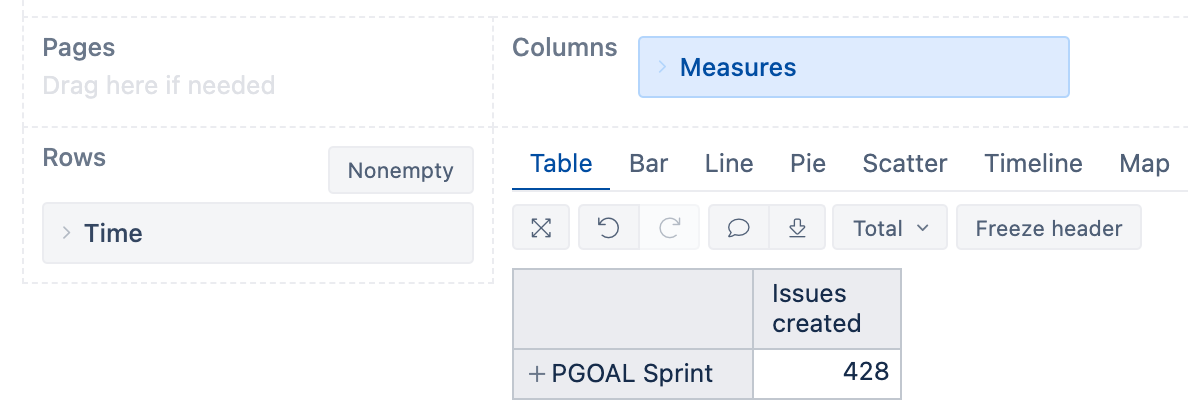Screen dimensions: 1188x412
Task: Open the Total dropdown menu
Action: (890, 228)
